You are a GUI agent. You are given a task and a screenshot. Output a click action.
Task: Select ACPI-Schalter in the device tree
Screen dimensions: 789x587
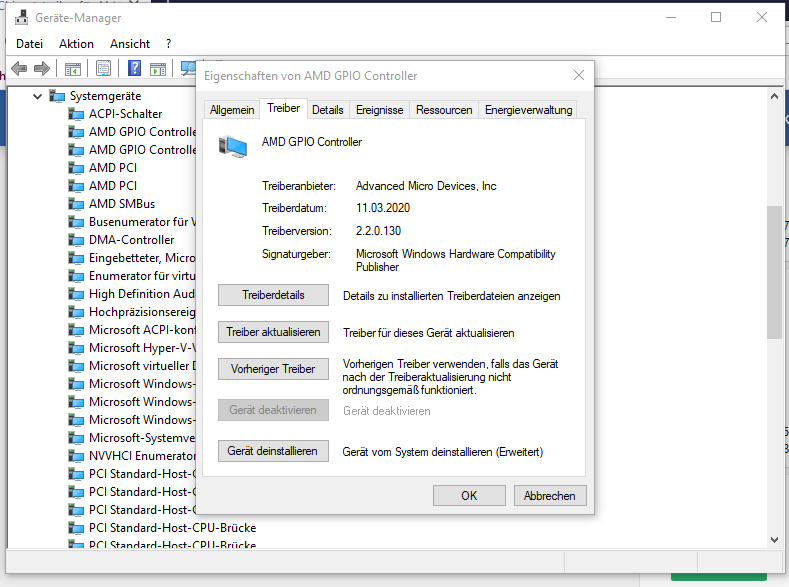pyautogui.click(x=125, y=114)
